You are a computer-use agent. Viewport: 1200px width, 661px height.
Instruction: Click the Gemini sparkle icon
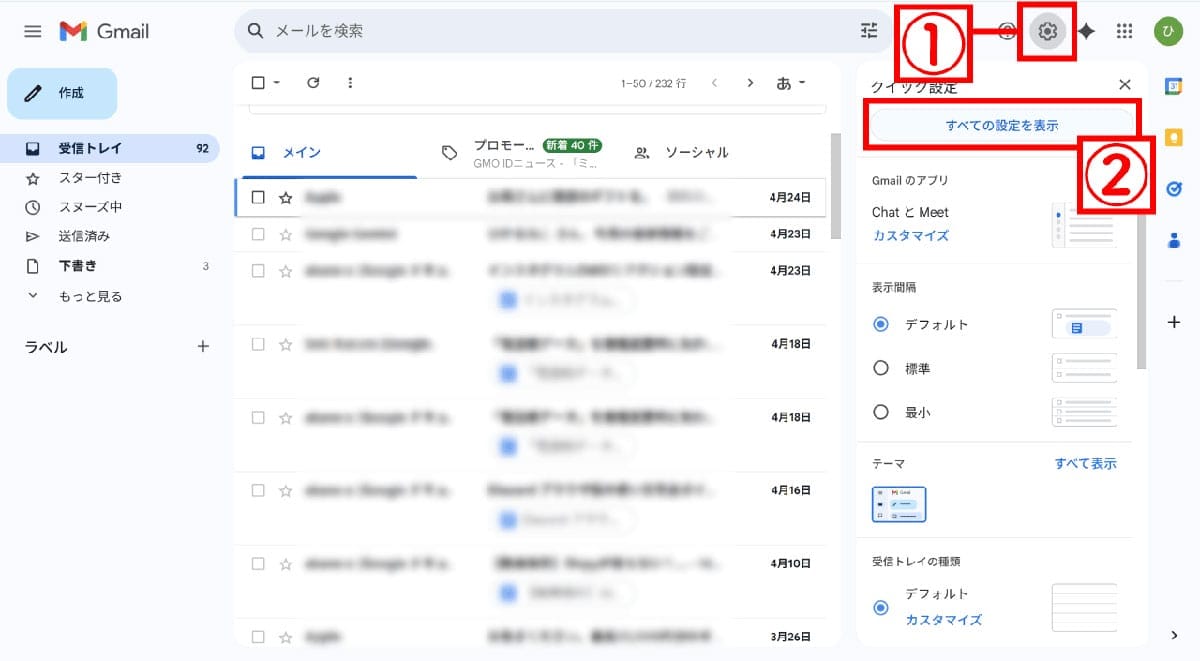(x=1086, y=31)
